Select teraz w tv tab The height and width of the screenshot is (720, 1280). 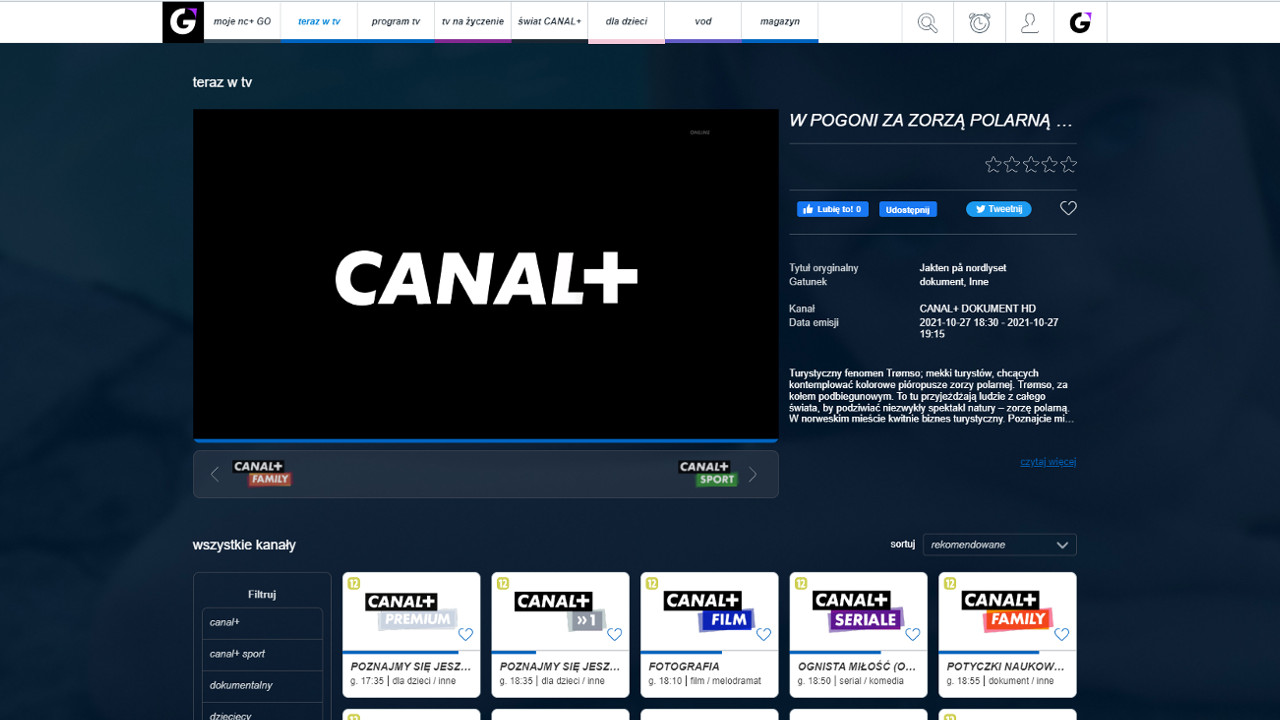[319, 21]
